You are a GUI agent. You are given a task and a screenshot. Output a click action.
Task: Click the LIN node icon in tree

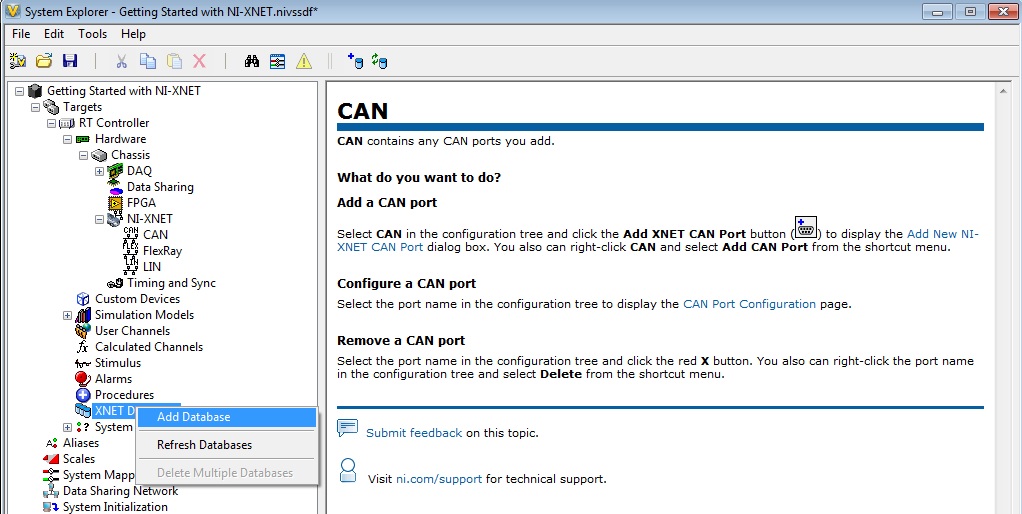(131, 266)
